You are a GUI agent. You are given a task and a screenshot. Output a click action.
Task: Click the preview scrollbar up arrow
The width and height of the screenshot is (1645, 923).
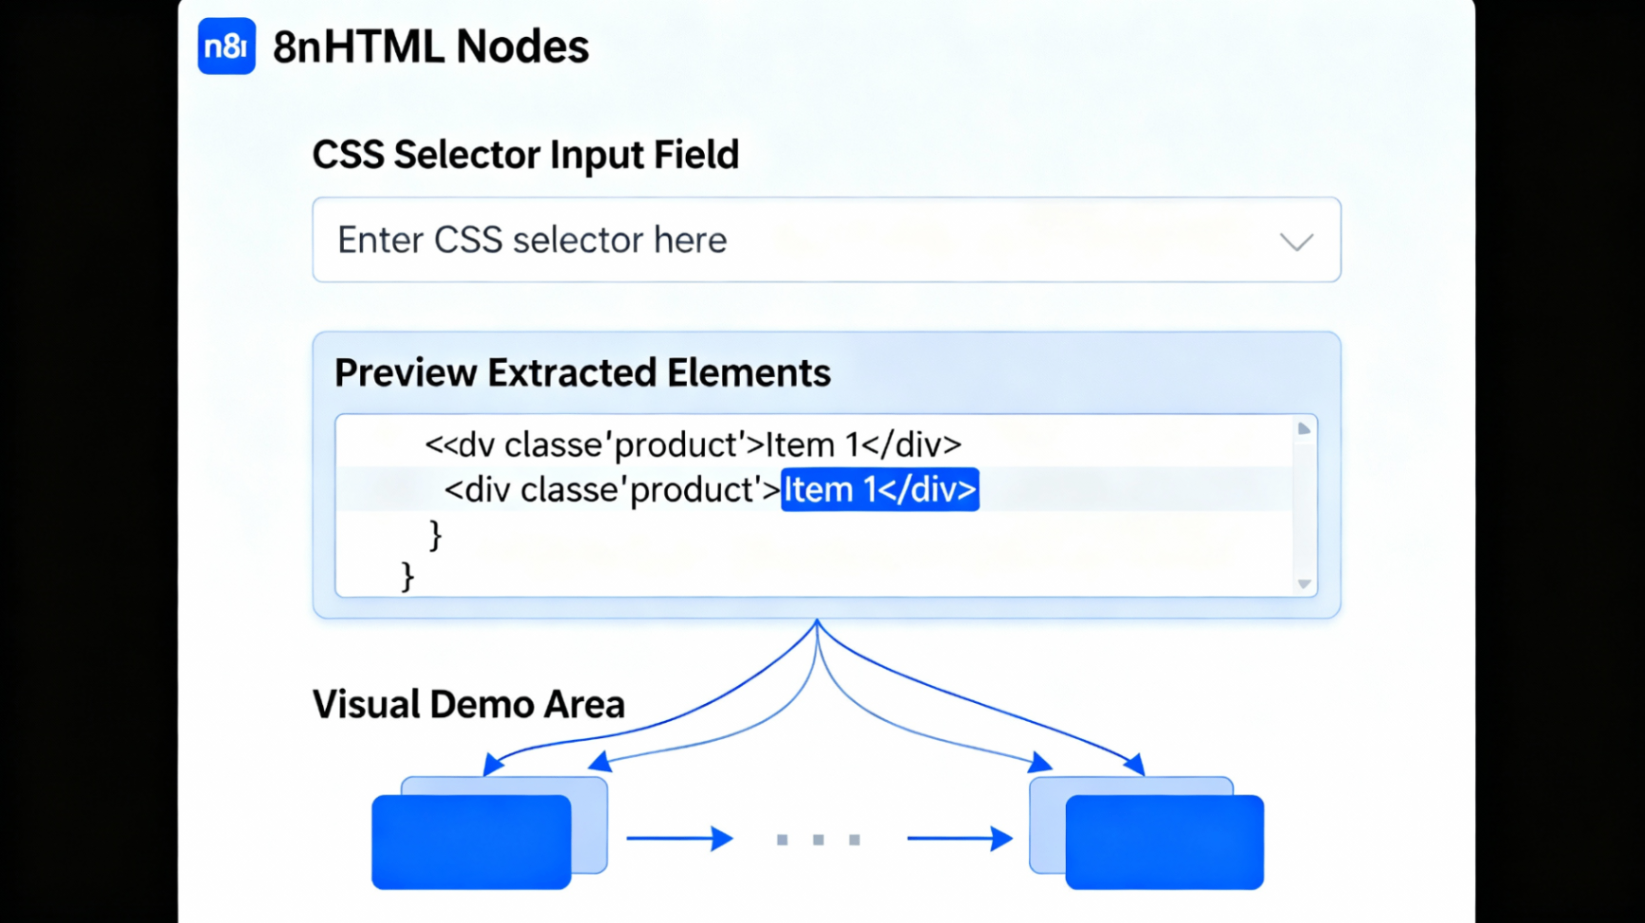pos(1304,429)
